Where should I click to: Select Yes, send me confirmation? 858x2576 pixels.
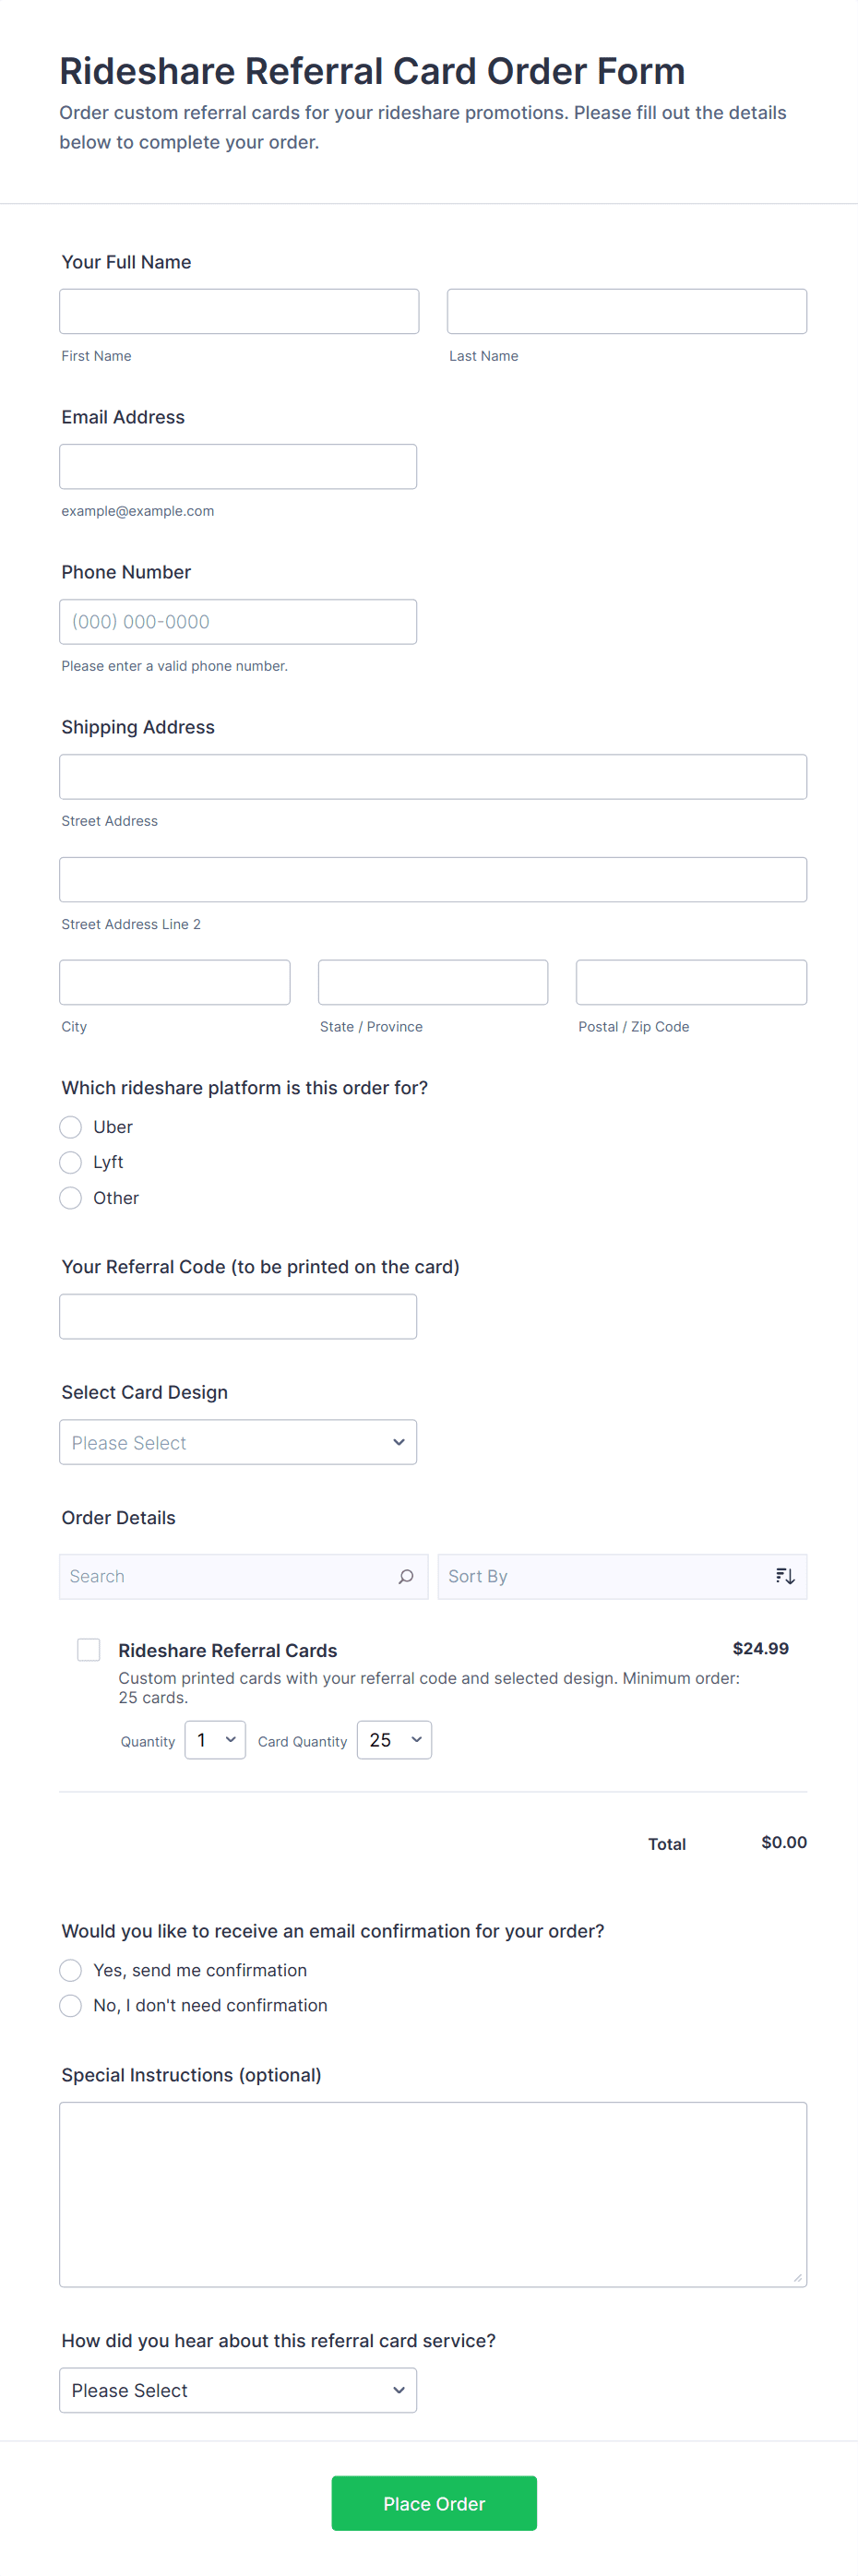pos(71,1970)
